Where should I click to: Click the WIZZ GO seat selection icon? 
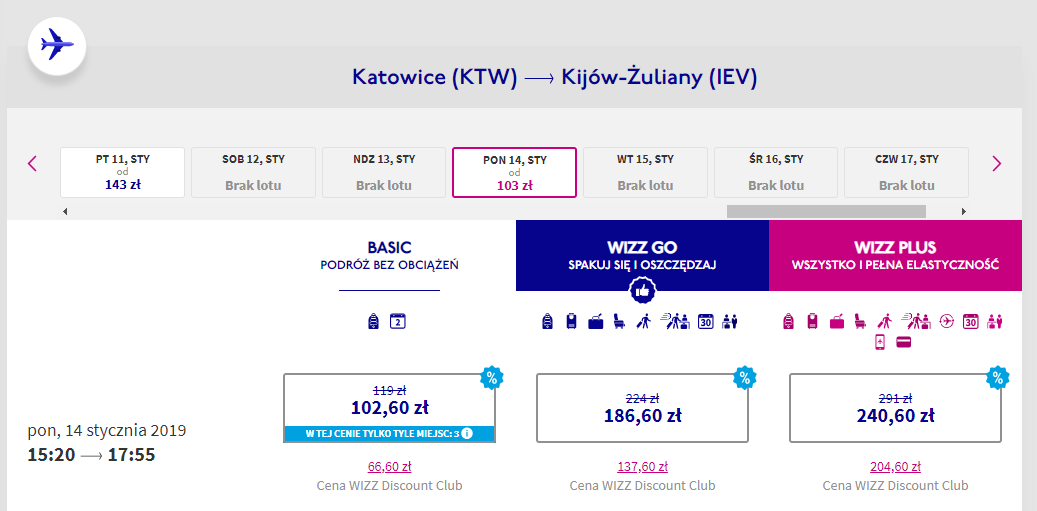[620, 322]
